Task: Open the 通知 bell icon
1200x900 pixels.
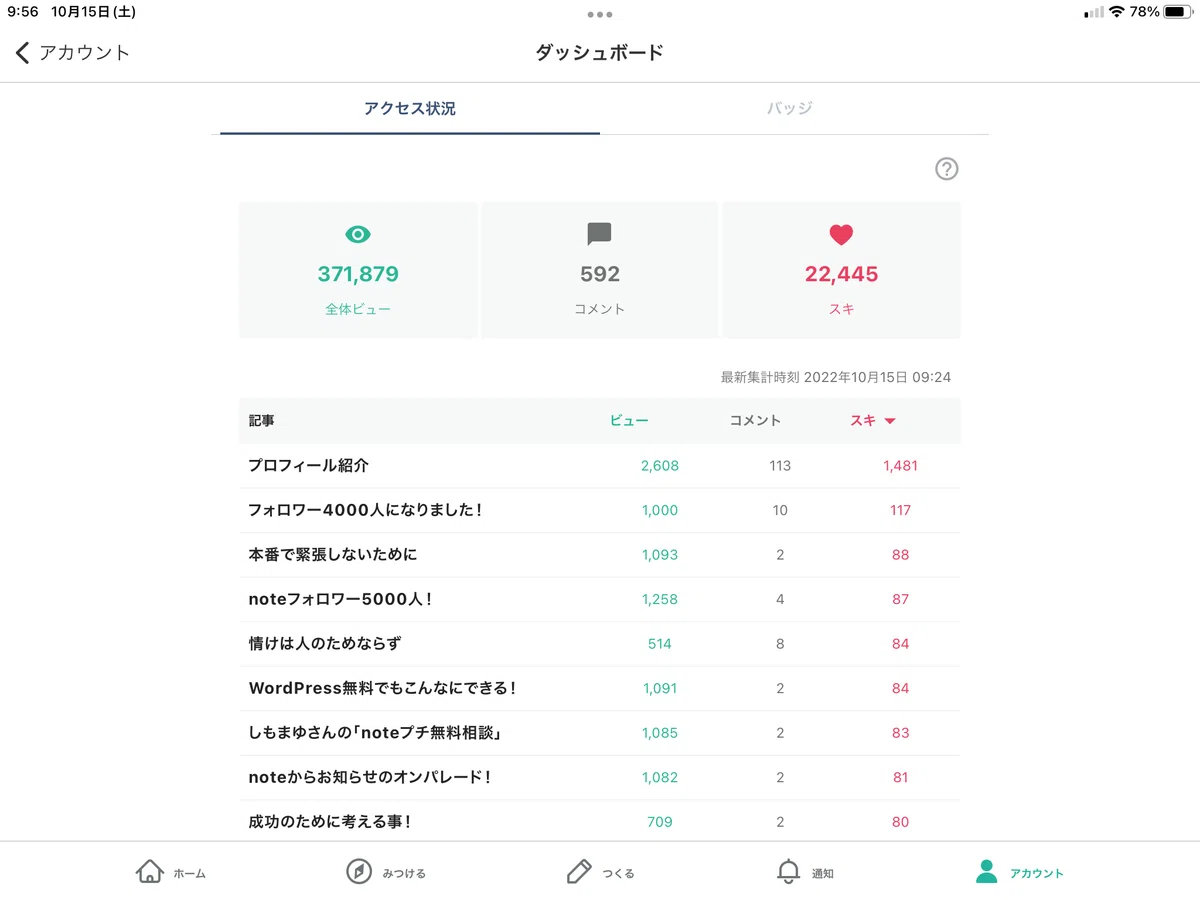Action: (x=789, y=872)
